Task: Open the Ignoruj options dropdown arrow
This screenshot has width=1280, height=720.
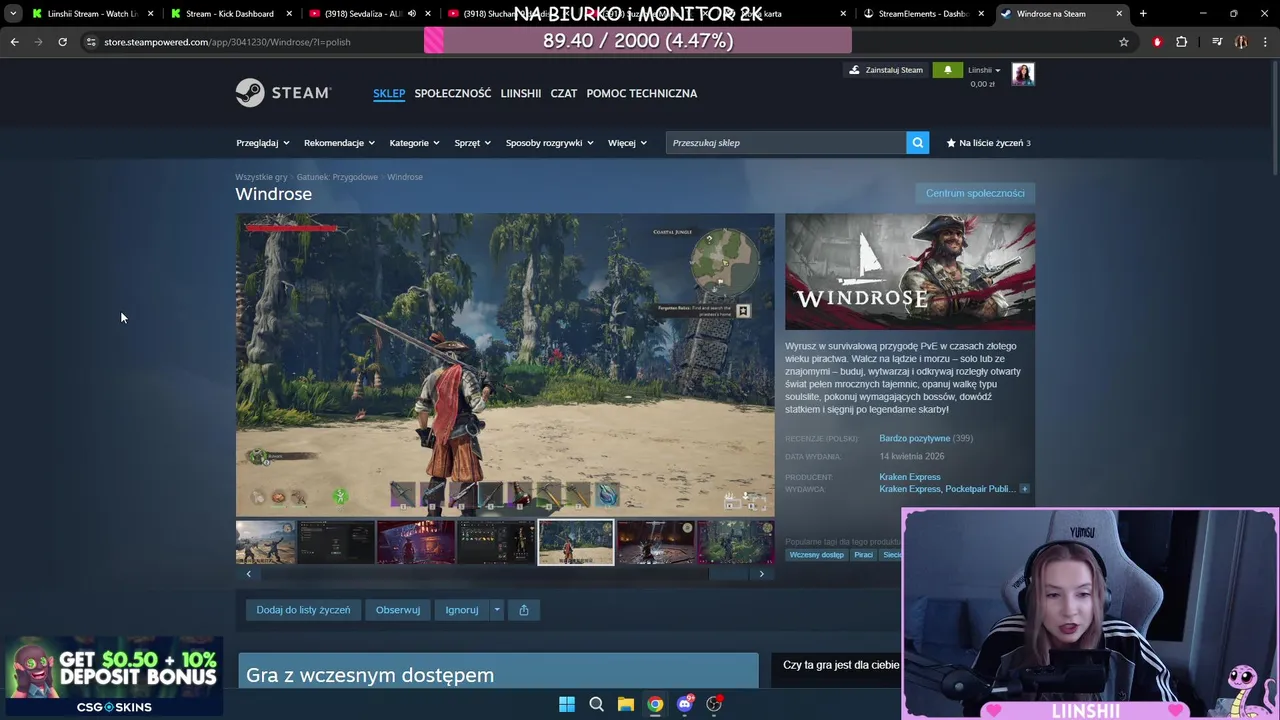Action: pyautogui.click(x=496, y=610)
